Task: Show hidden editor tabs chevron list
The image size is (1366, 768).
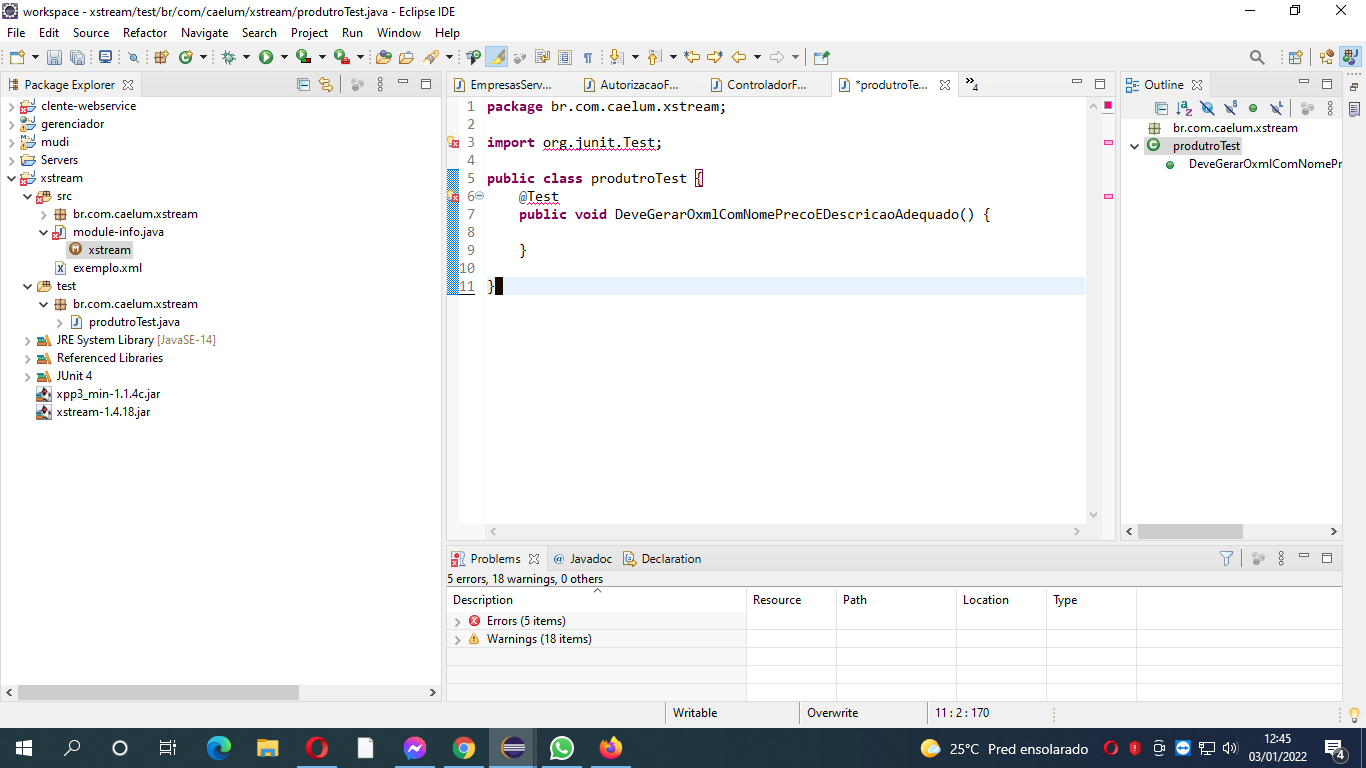Action: tap(972, 85)
